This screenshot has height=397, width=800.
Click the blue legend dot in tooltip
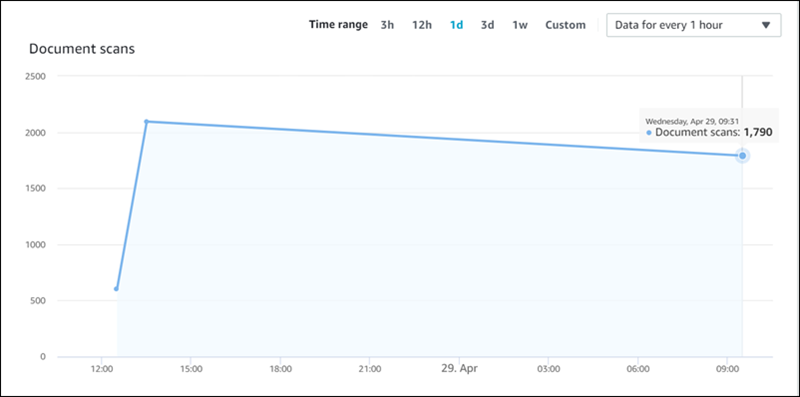click(x=649, y=133)
